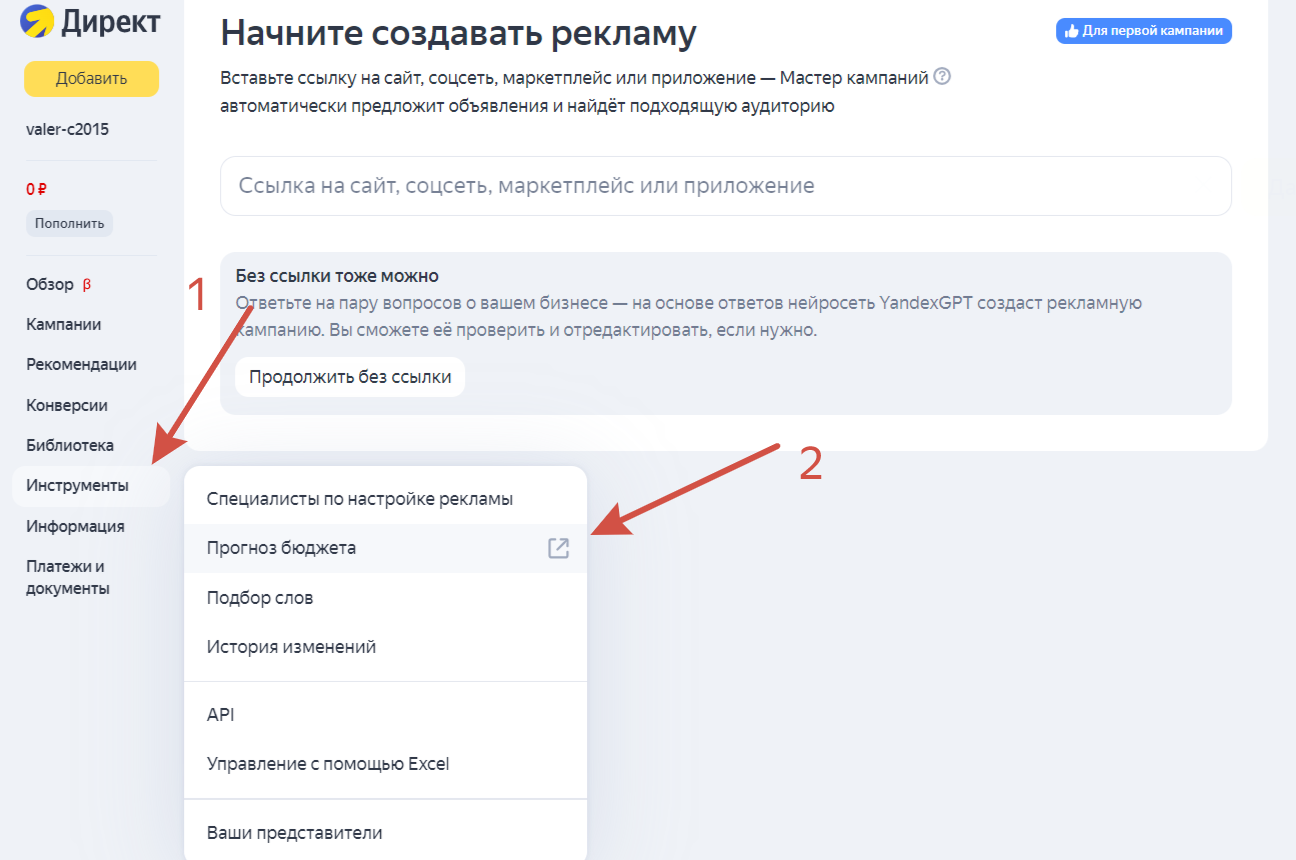
Task: Click the Пополнить button
Action: pos(69,223)
